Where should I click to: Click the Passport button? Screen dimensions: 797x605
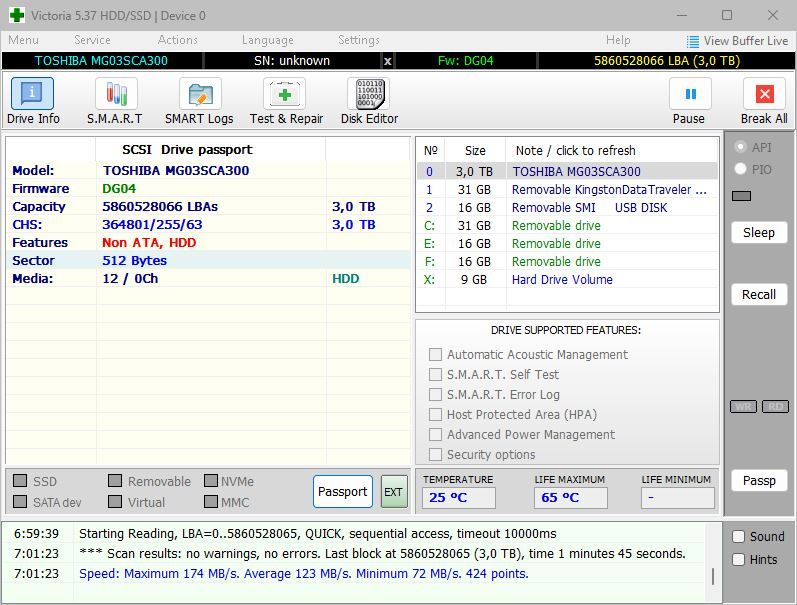(343, 492)
